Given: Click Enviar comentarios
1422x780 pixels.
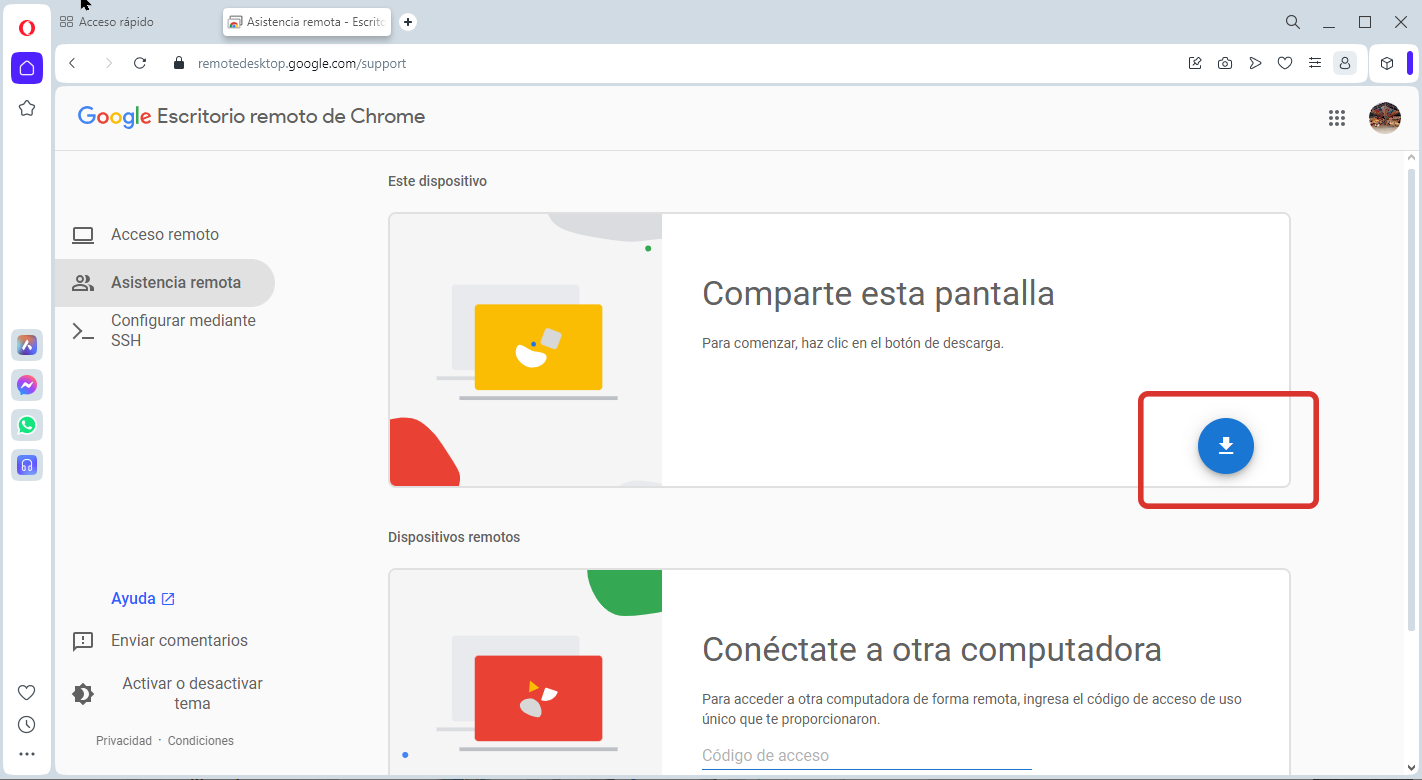Looking at the screenshot, I should [178, 641].
